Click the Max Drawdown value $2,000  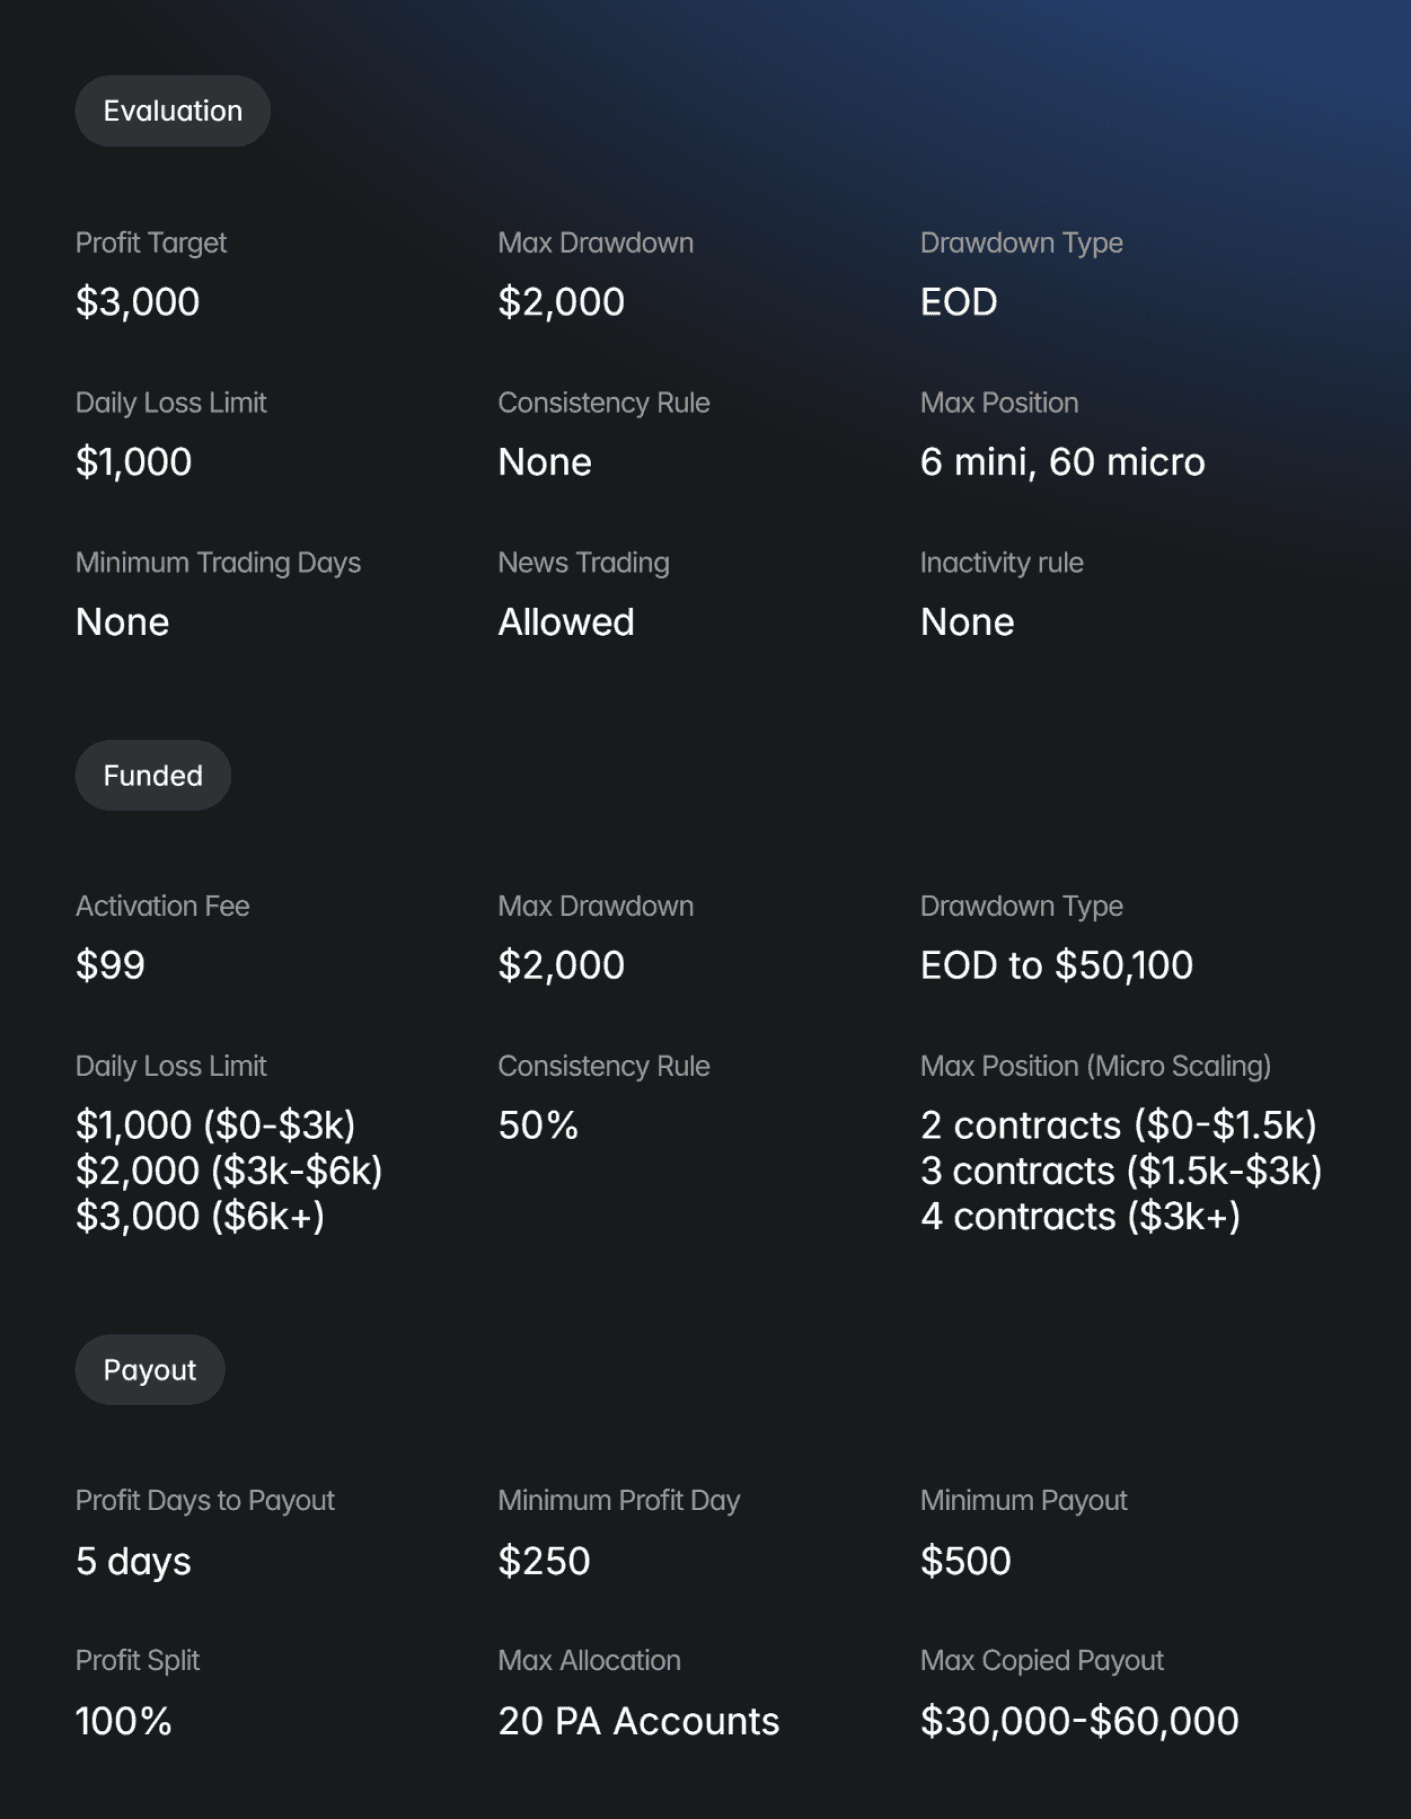click(561, 301)
